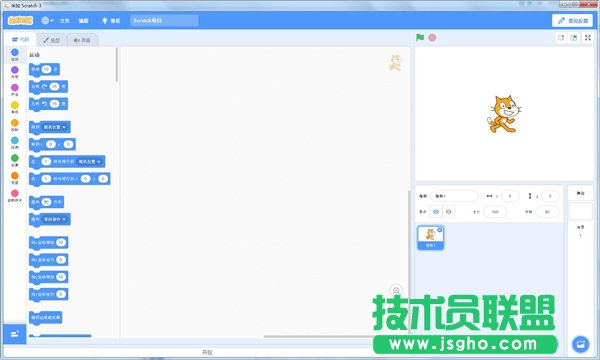
Task: Click the app icon in the window title bar
Action: point(6,6)
